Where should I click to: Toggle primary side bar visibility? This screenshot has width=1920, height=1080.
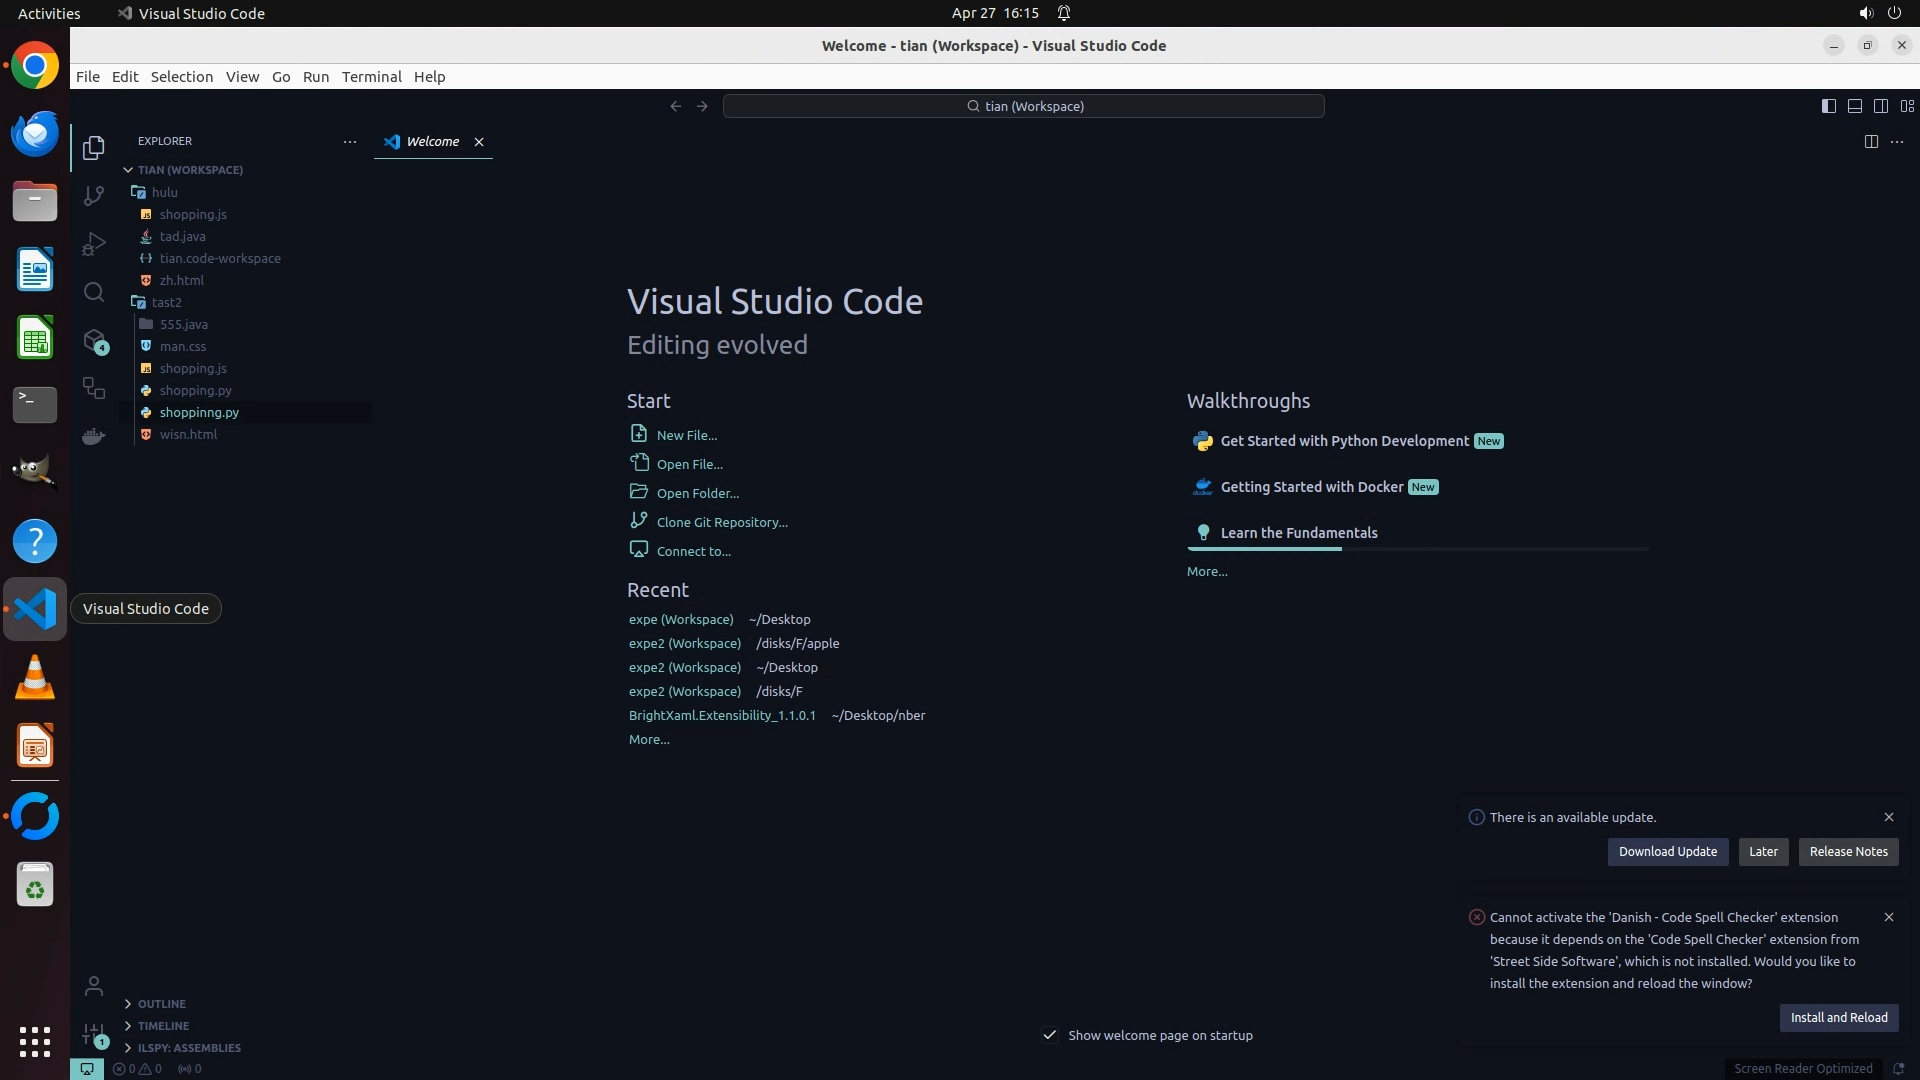pyautogui.click(x=1828, y=106)
